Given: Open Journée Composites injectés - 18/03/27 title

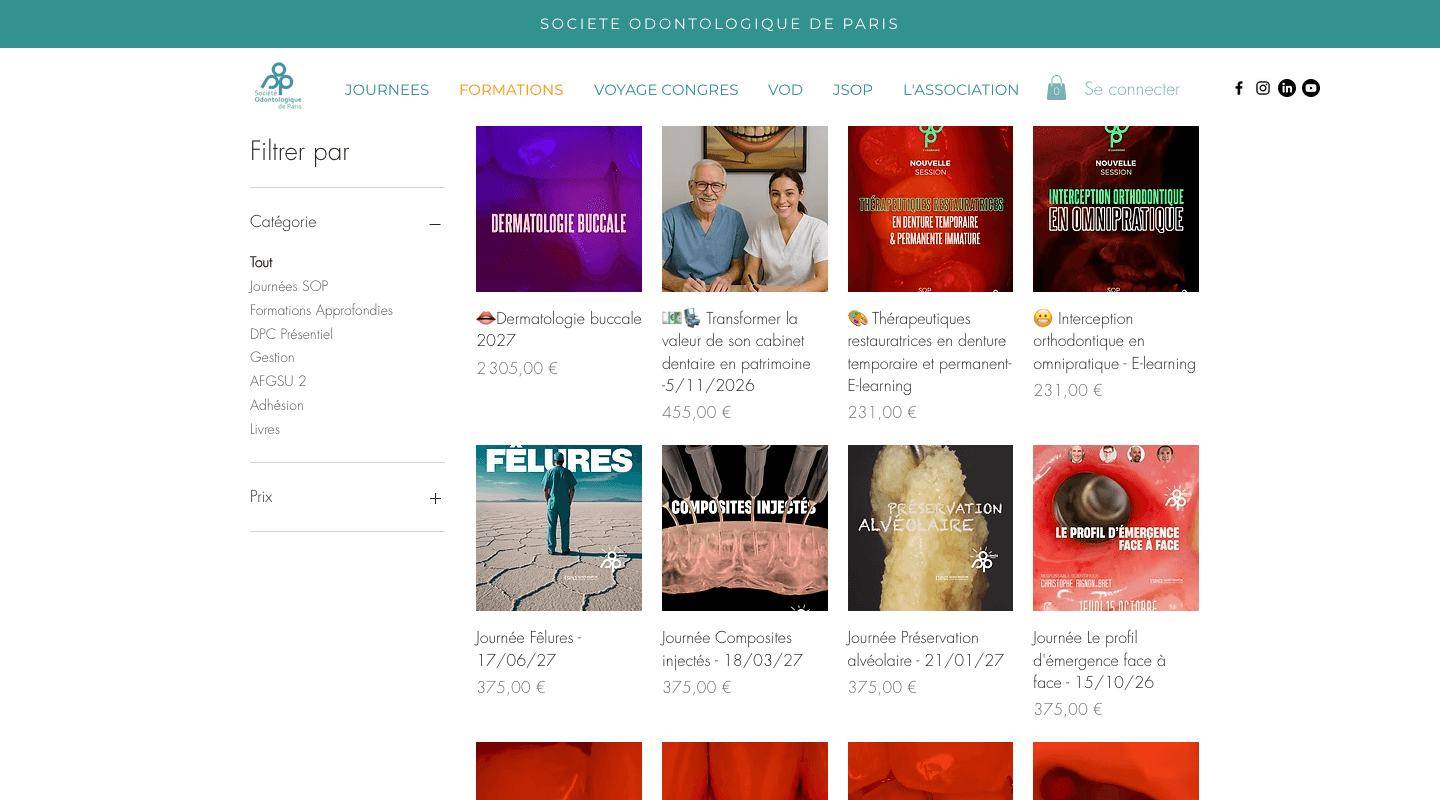Looking at the screenshot, I should tap(733, 649).
